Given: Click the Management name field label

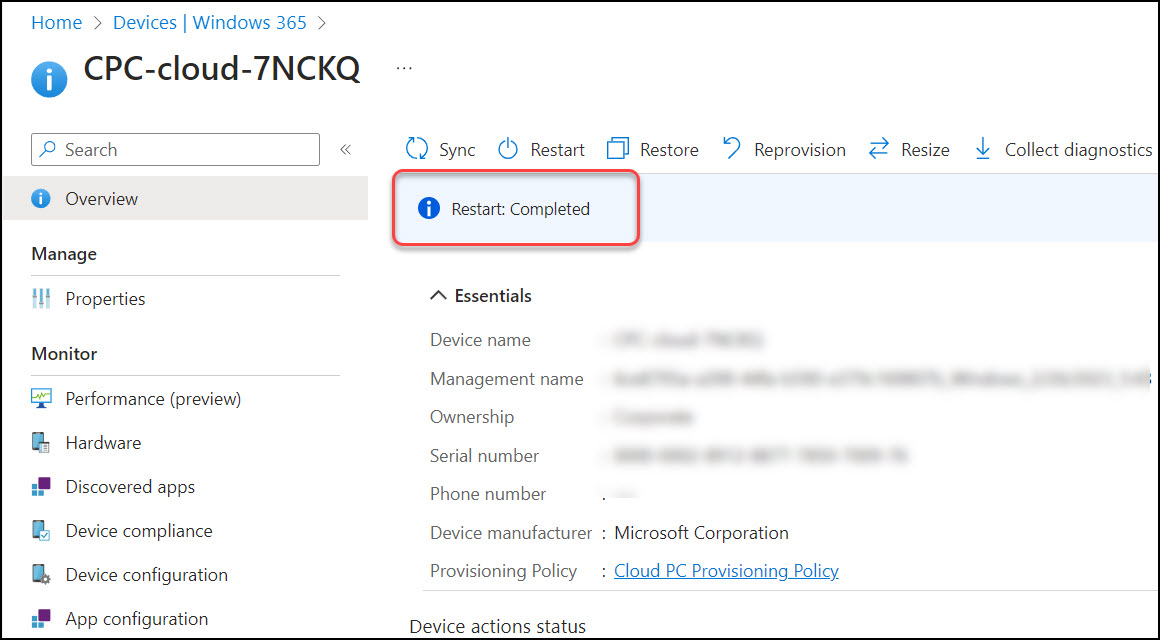Looking at the screenshot, I should pyautogui.click(x=507, y=379).
